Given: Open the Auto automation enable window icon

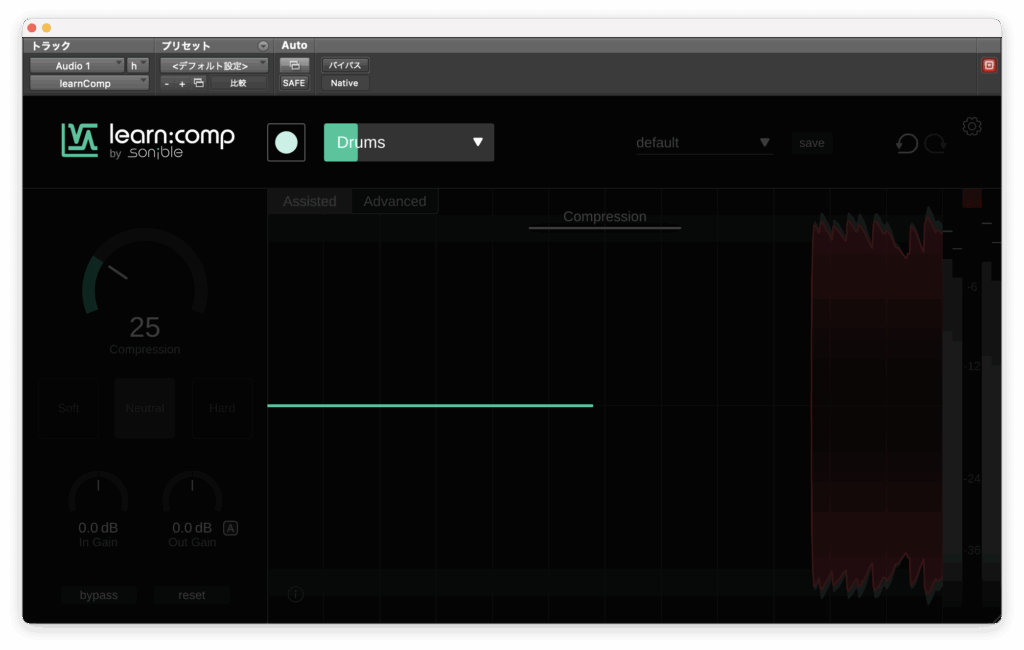Looking at the screenshot, I should pos(294,65).
